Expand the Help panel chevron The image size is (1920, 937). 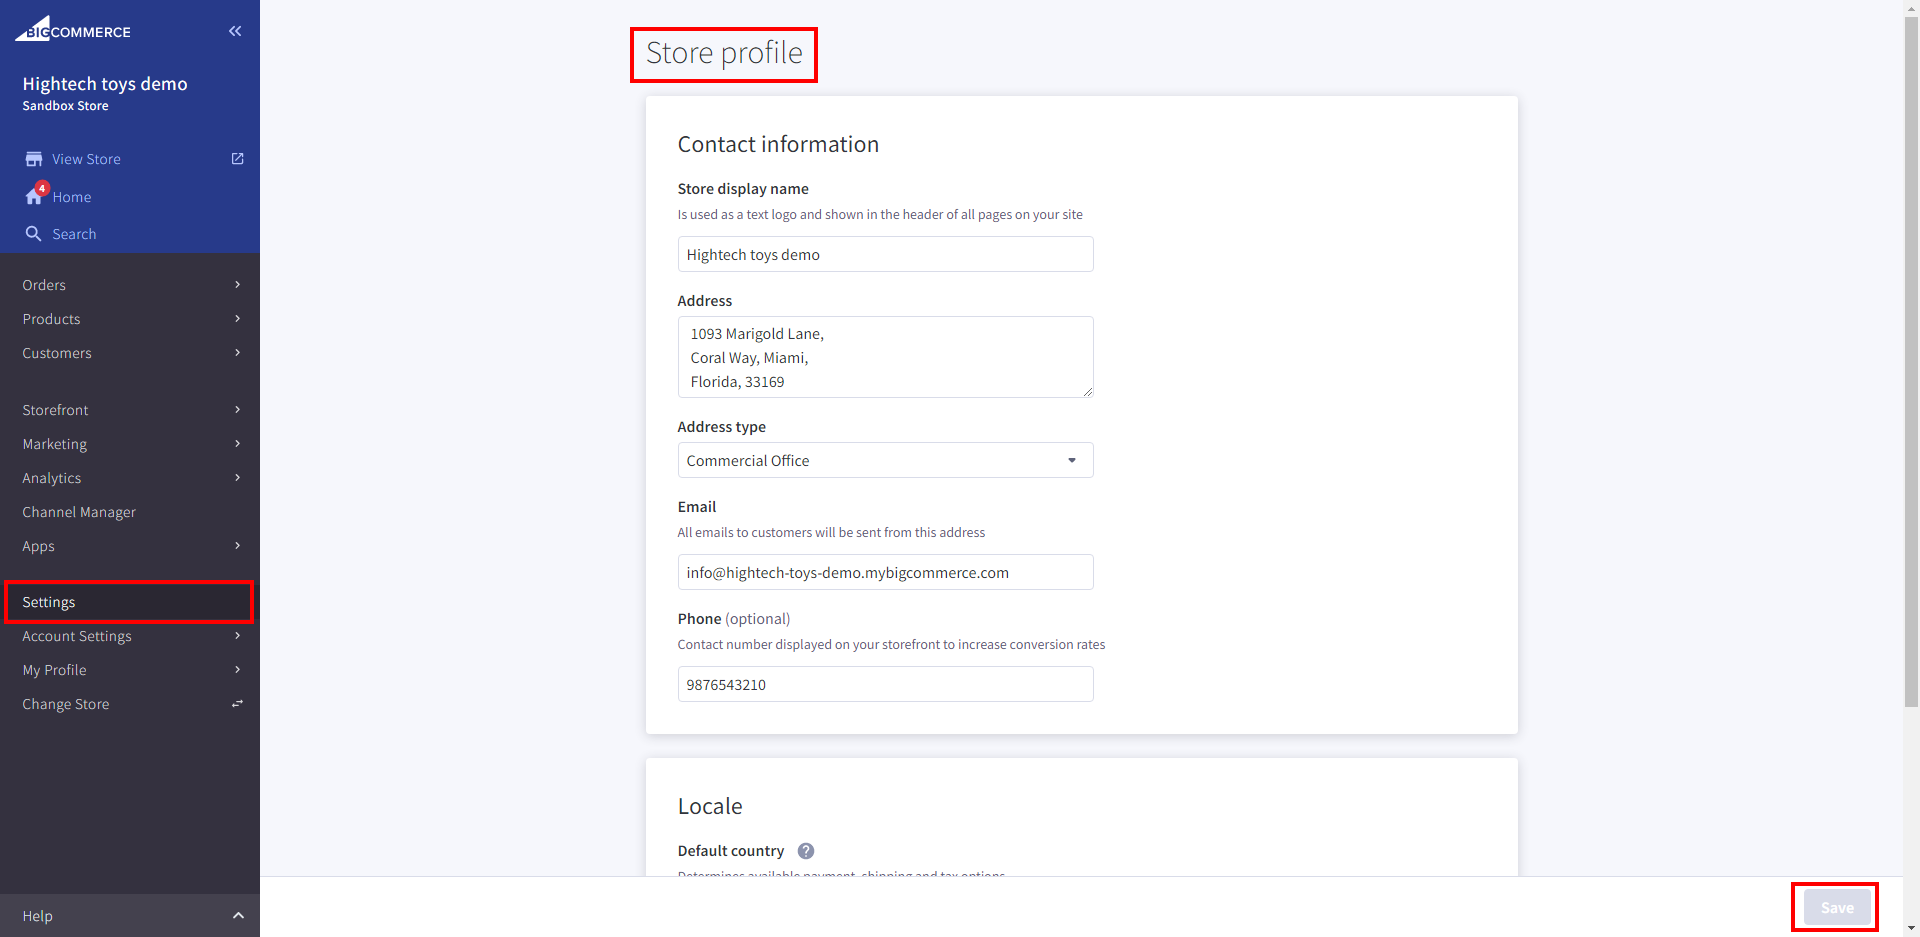[x=238, y=916]
